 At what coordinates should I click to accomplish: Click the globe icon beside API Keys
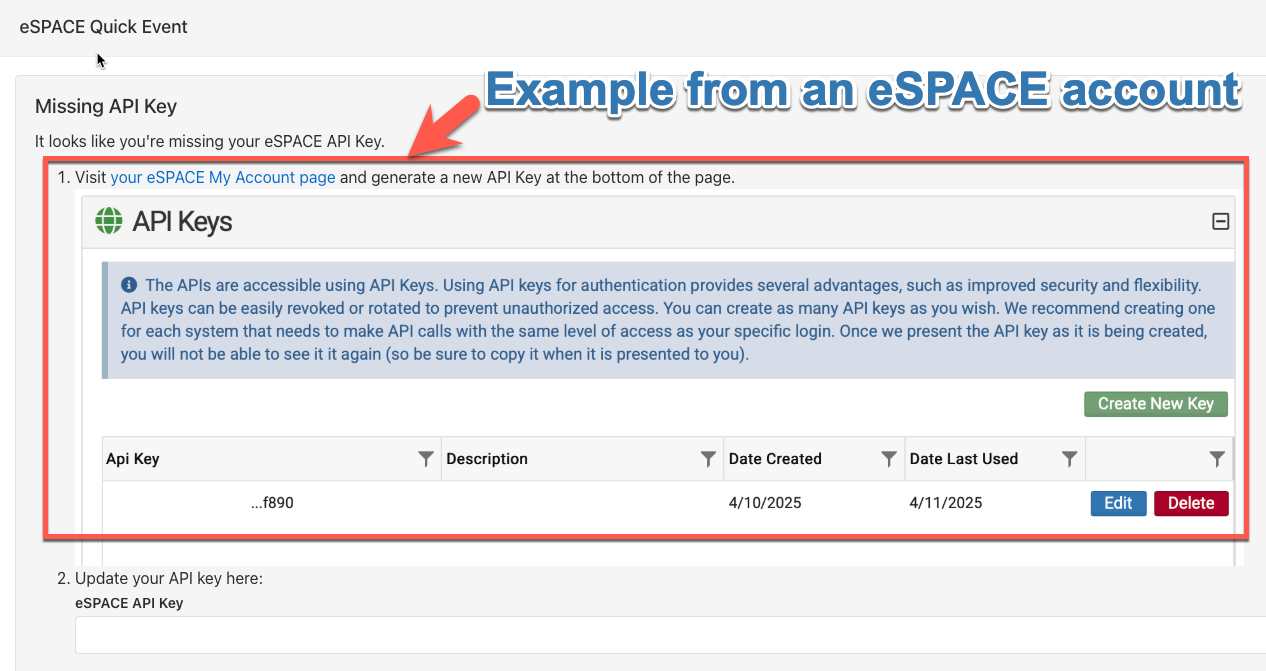pos(109,221)
